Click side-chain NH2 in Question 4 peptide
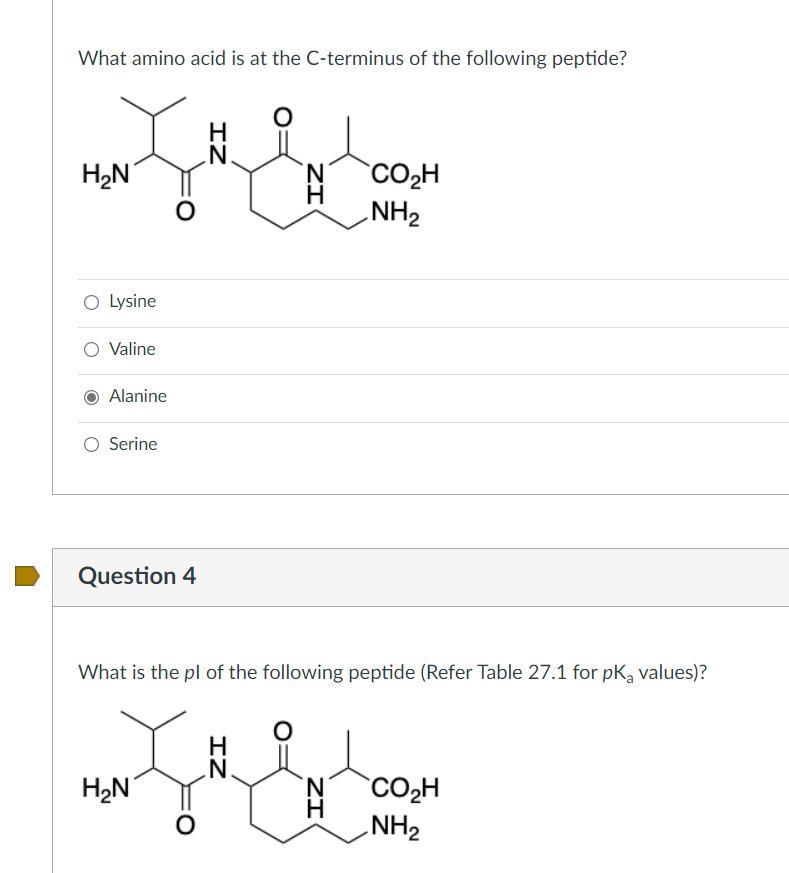 coord(394,827)
